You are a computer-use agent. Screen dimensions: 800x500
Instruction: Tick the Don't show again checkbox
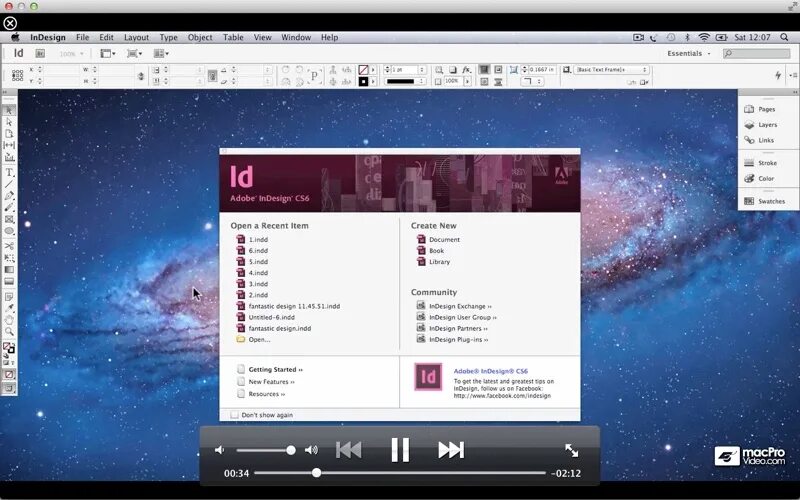[x=234, y=415]
